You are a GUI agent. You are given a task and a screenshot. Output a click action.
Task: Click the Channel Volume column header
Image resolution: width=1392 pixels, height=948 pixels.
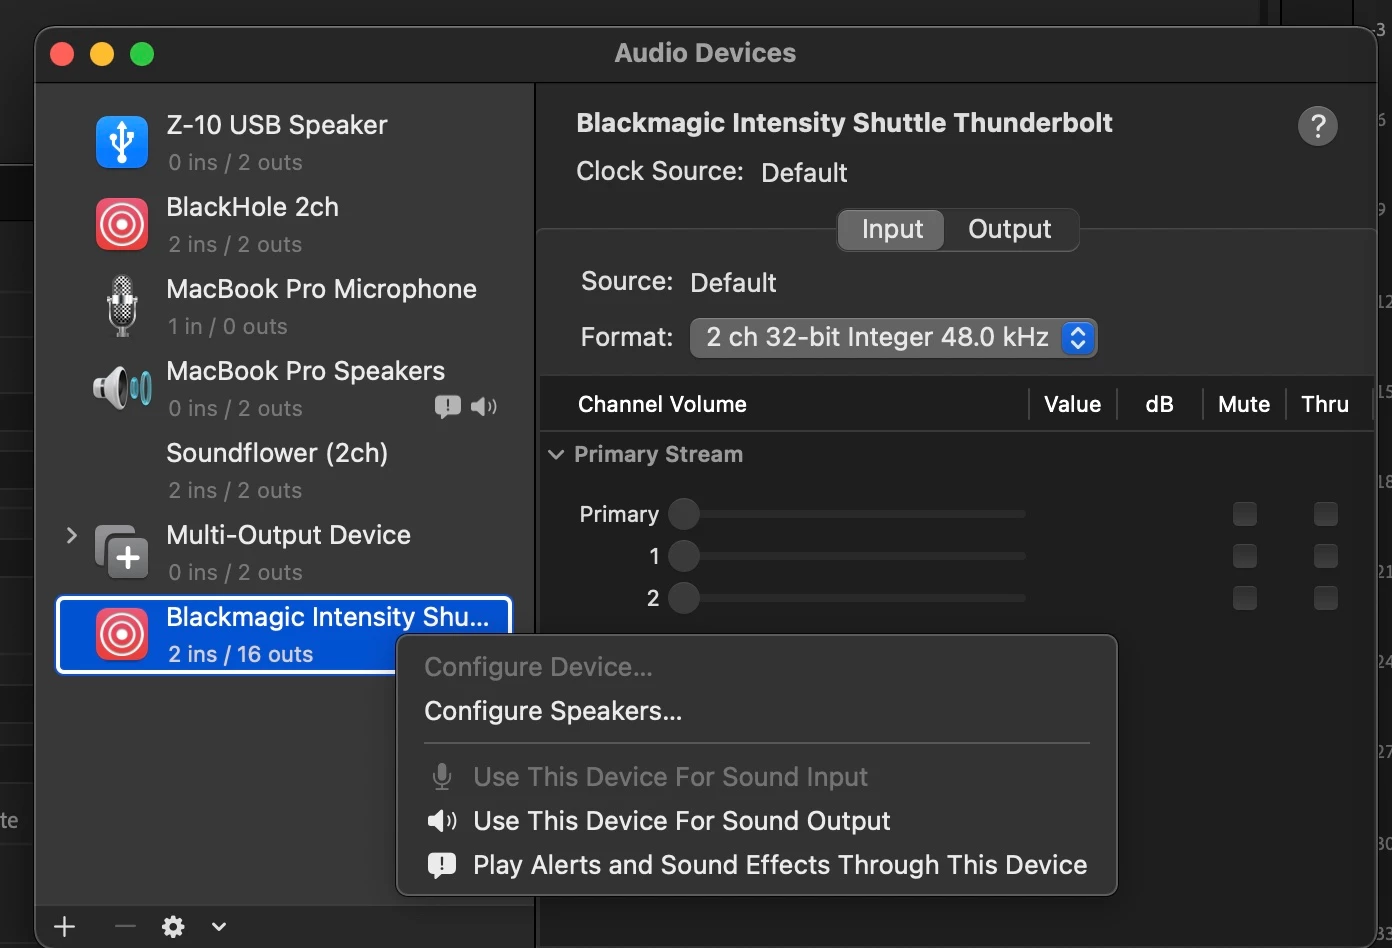tap(662, 404)
